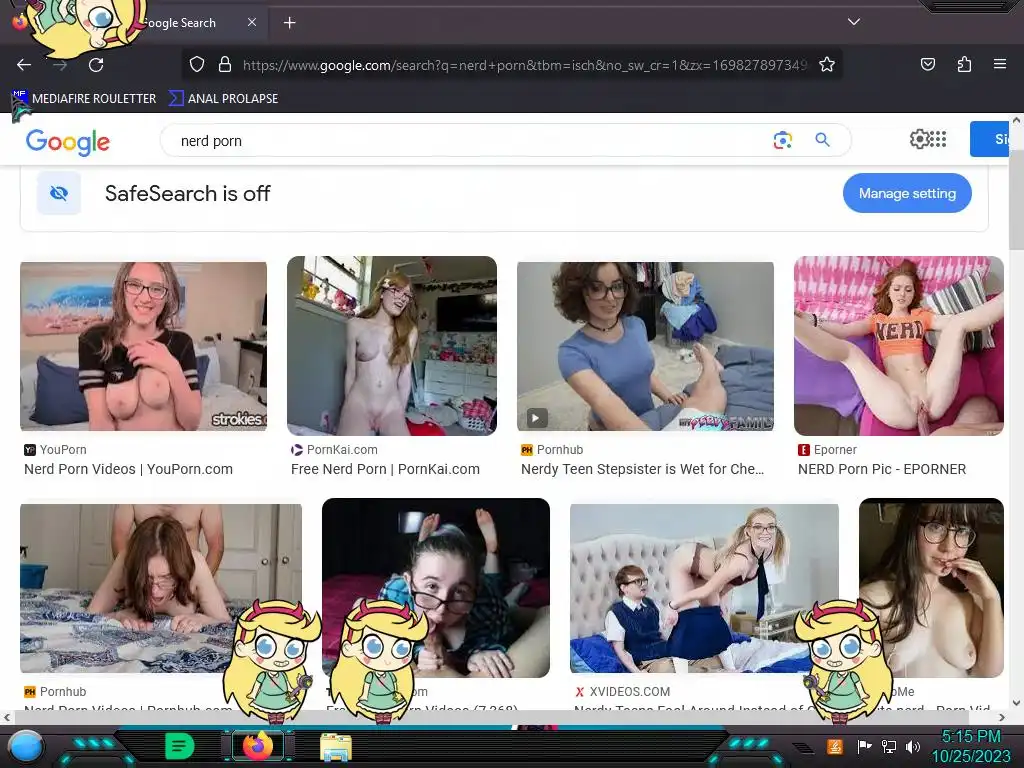
Task: Click the address bar URL field
Action: tap(524, 65)
